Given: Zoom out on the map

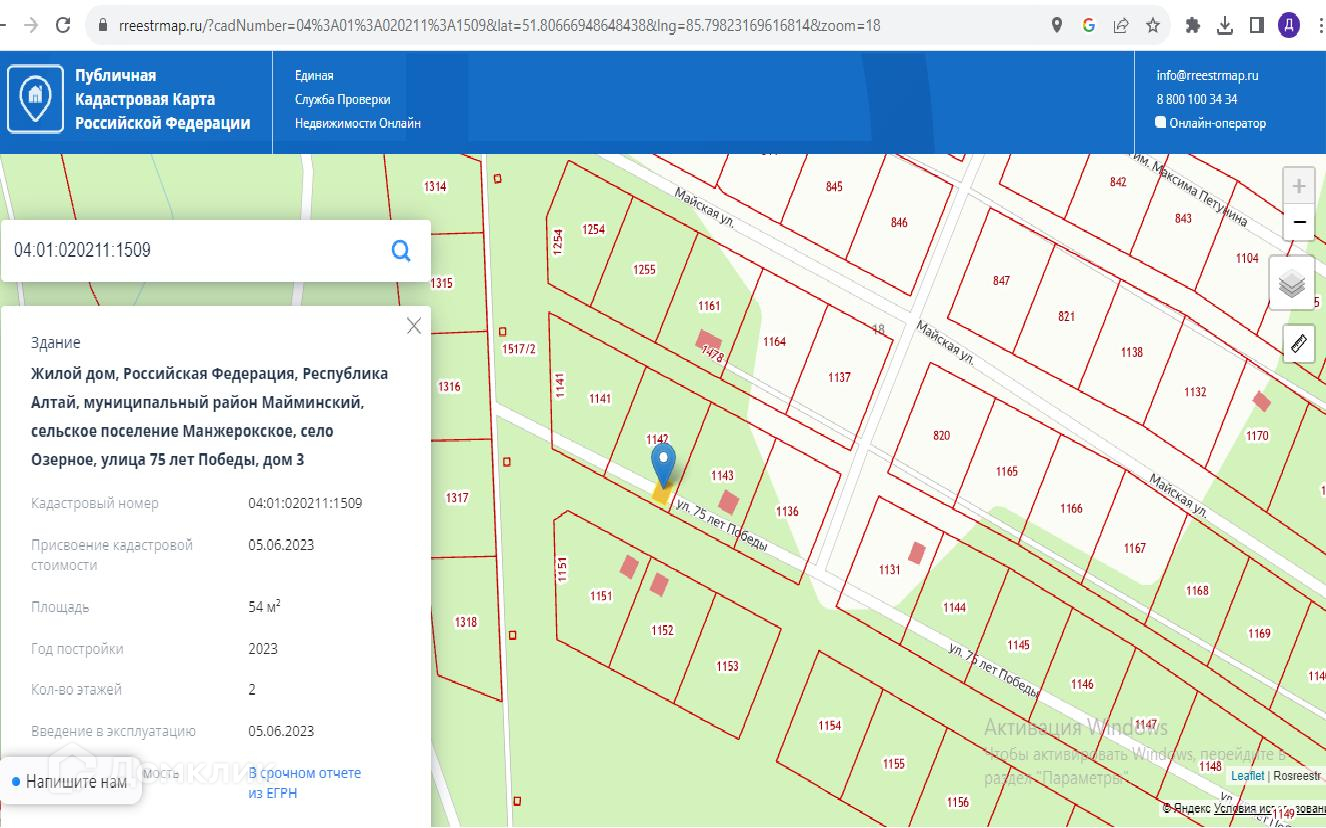Looking at the screenshot, I should coord(1298,222).
